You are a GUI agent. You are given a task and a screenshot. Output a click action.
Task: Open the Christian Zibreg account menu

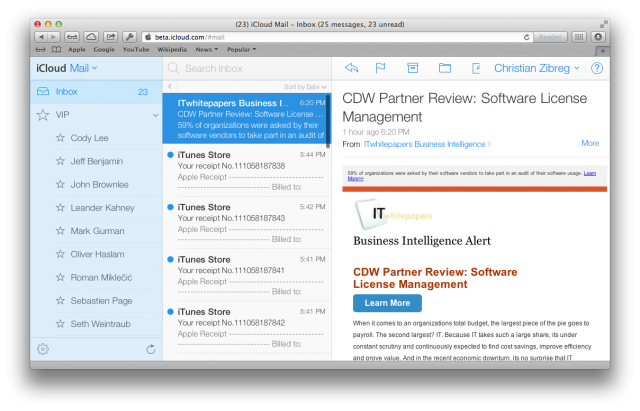click(537, 68)
